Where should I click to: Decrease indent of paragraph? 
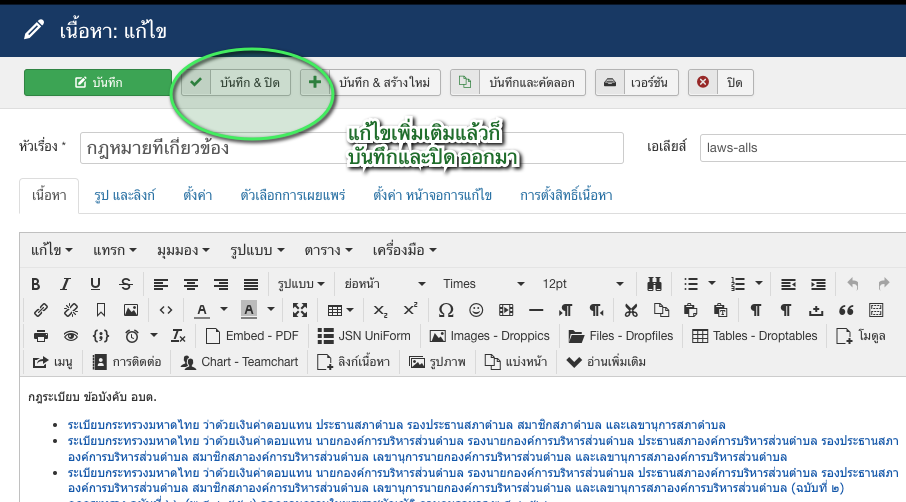click(788, 284)
